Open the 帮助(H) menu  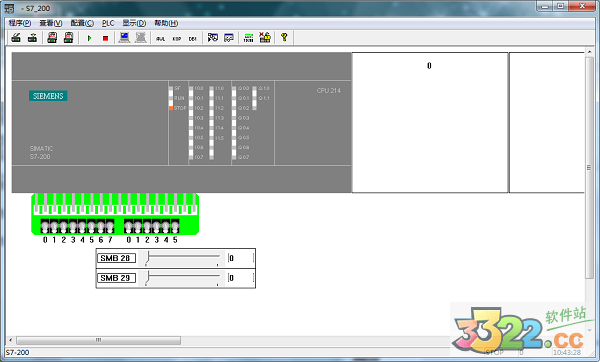pos(166,23)
